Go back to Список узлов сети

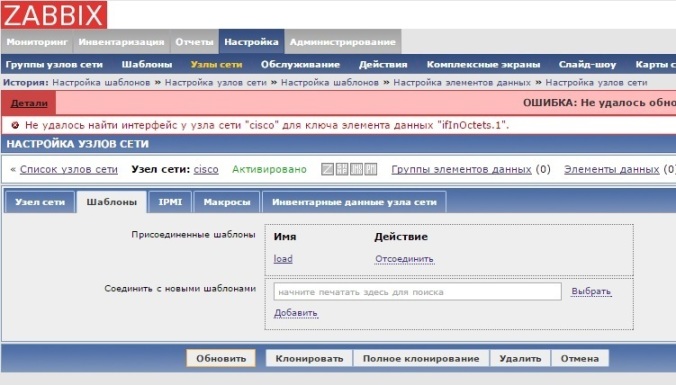coord(69,169)
